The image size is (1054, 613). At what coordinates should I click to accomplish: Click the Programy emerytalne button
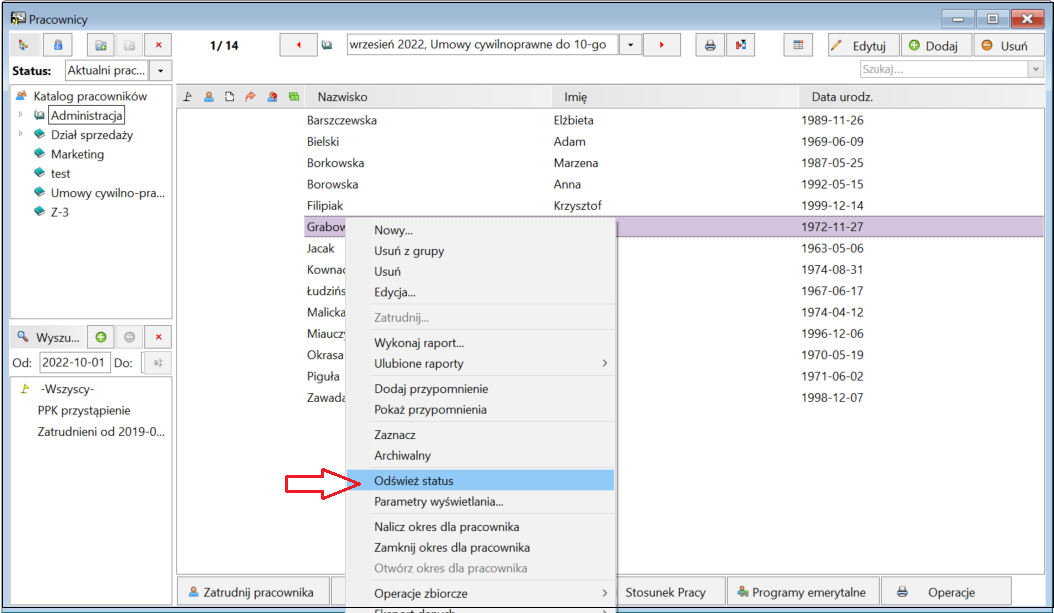click(803, 592)
